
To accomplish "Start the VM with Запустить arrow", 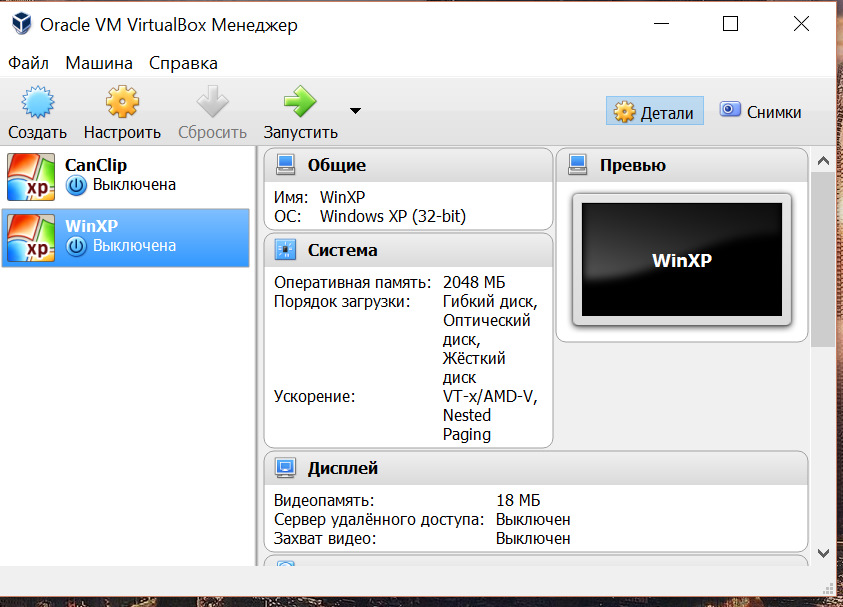I will pos(300,102).
